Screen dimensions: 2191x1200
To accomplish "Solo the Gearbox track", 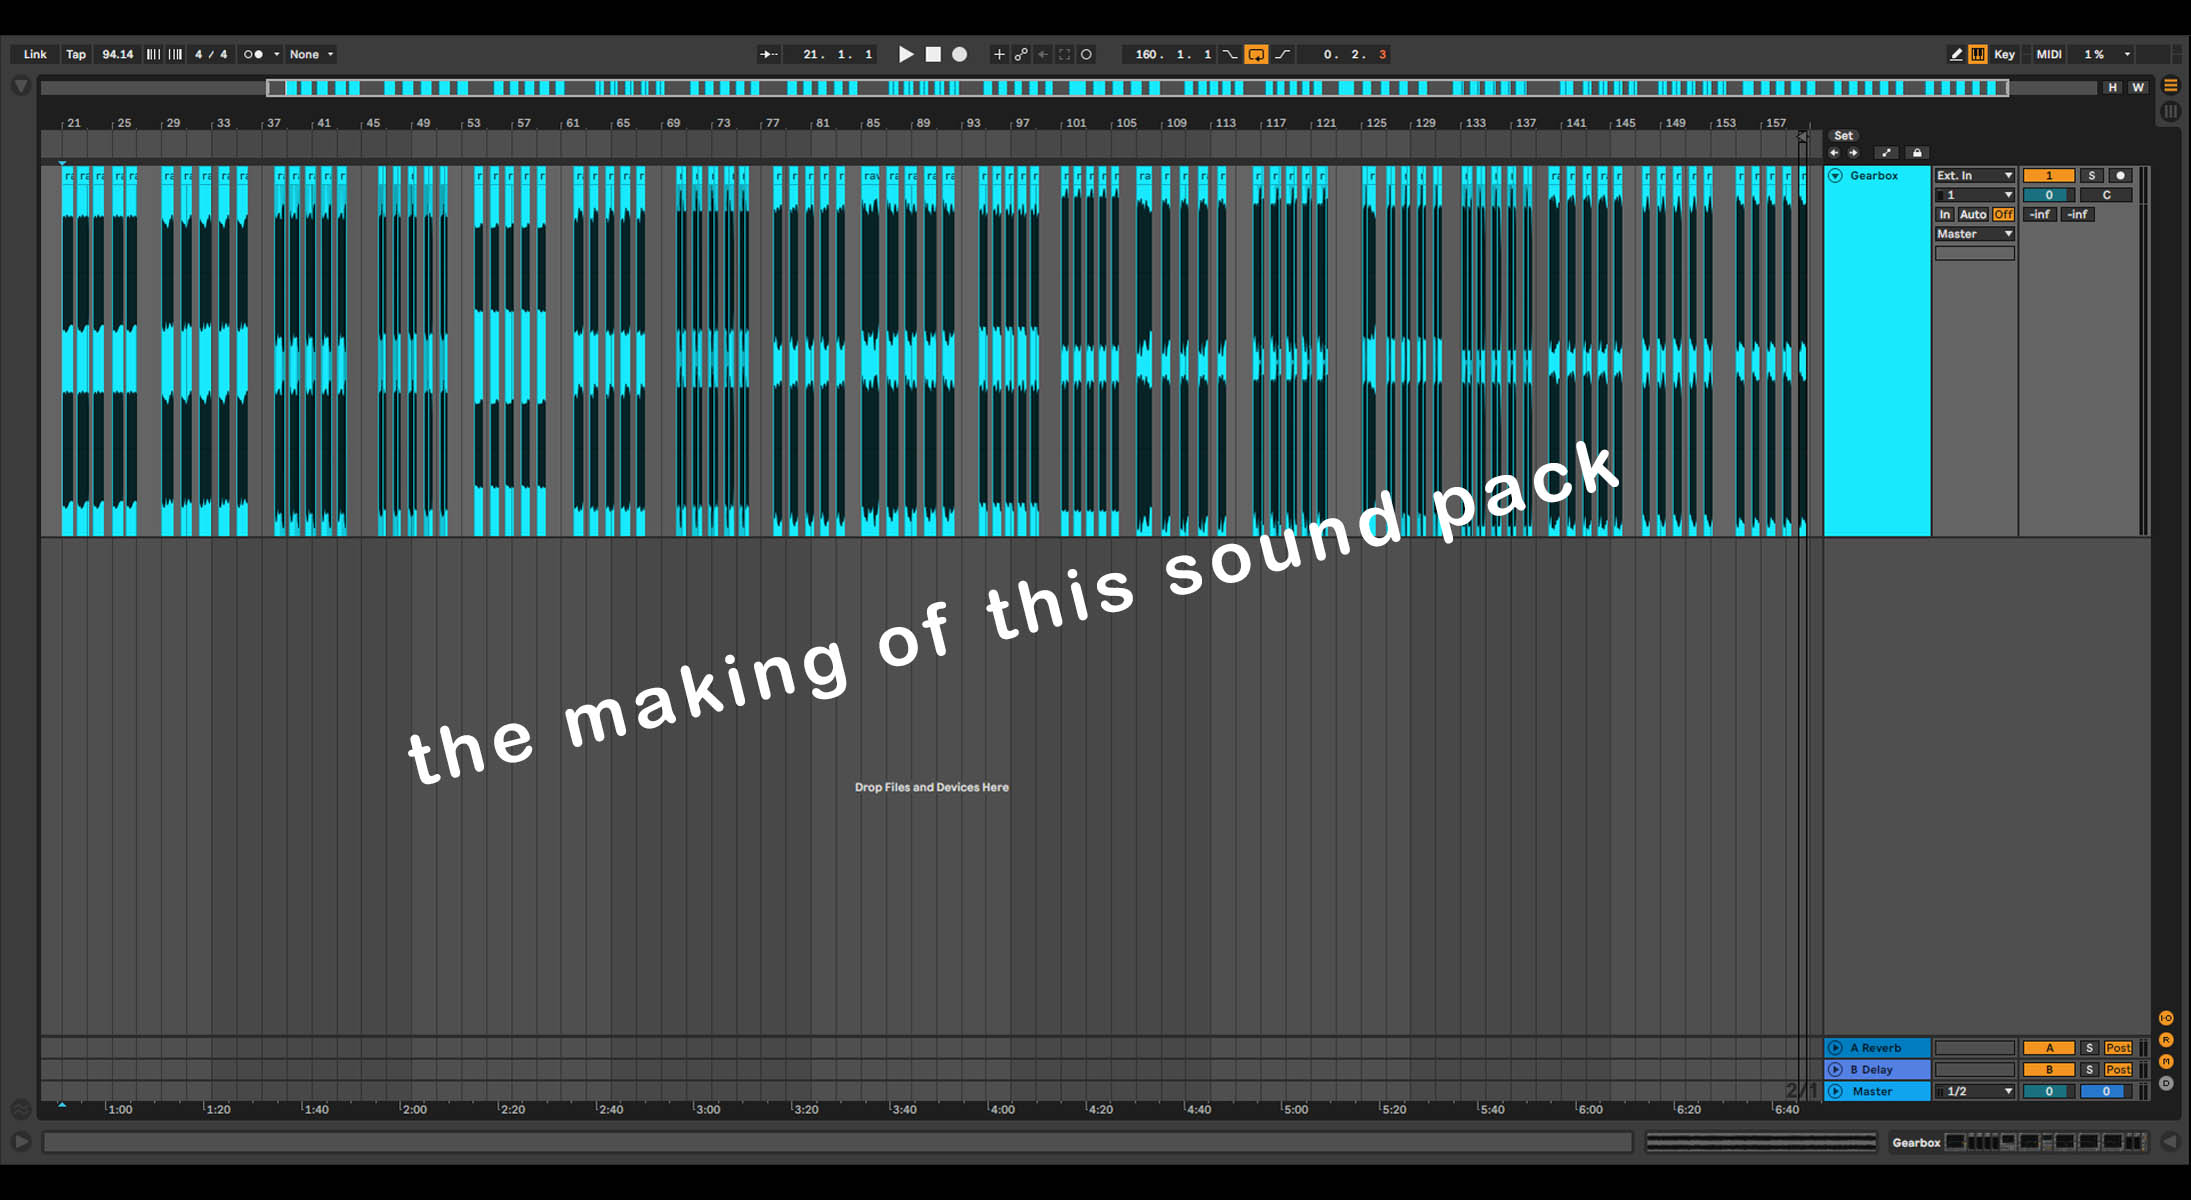I will 2091,175.
